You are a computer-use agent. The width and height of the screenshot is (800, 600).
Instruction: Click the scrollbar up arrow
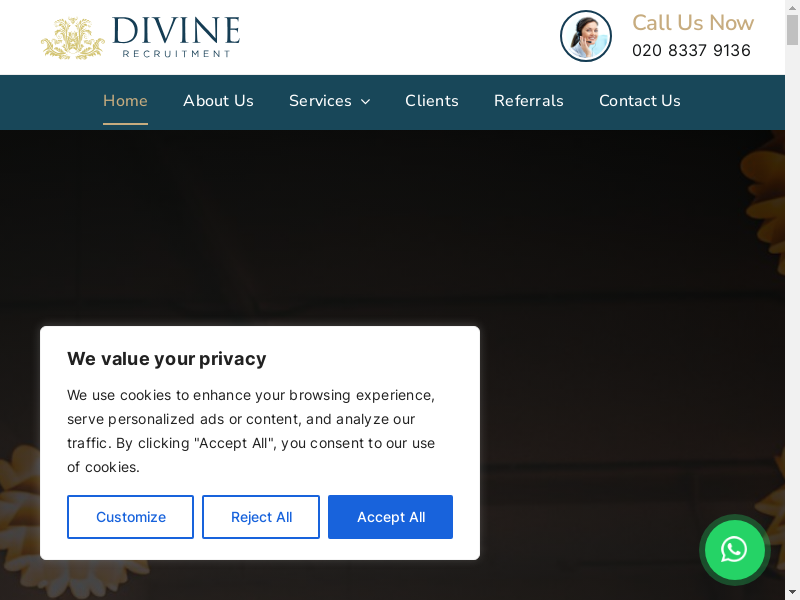pyautogui.click(x=792, y=6)
